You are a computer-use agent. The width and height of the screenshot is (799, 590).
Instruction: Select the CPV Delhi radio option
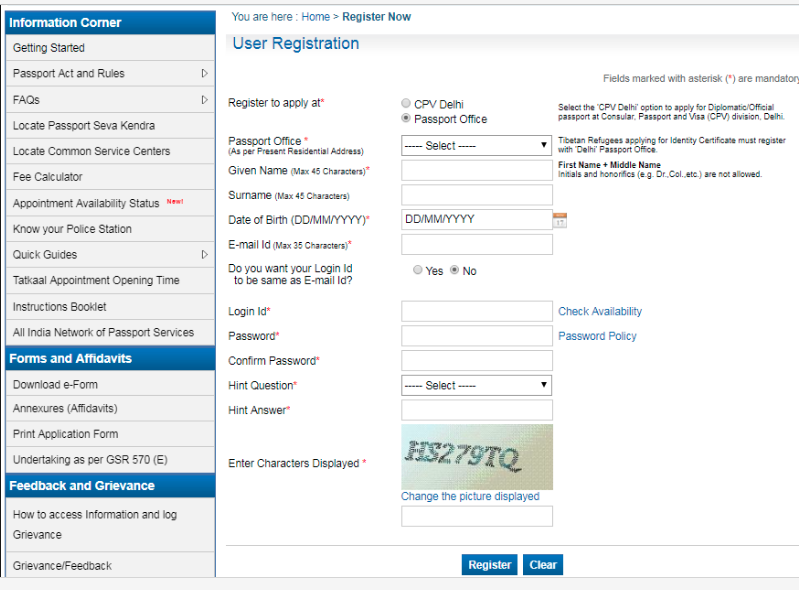point(406,104)
